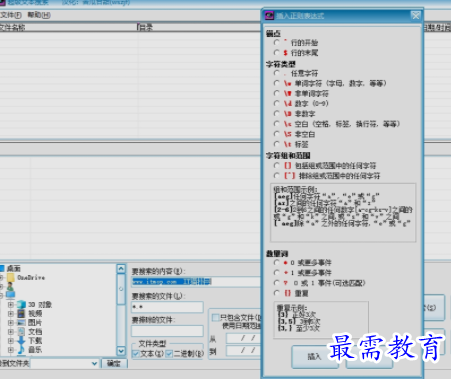Expand the 下载 tree node
451x379 pixels.
point(11,341)
